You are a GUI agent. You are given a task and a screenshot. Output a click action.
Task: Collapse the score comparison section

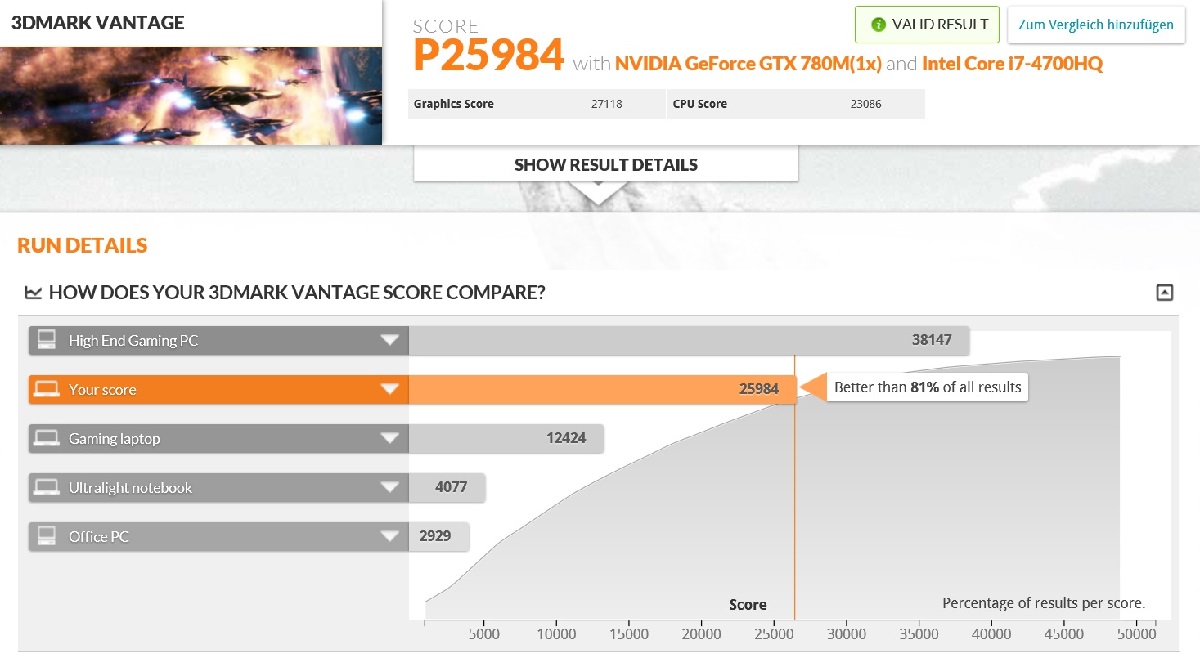[1163, 292]
